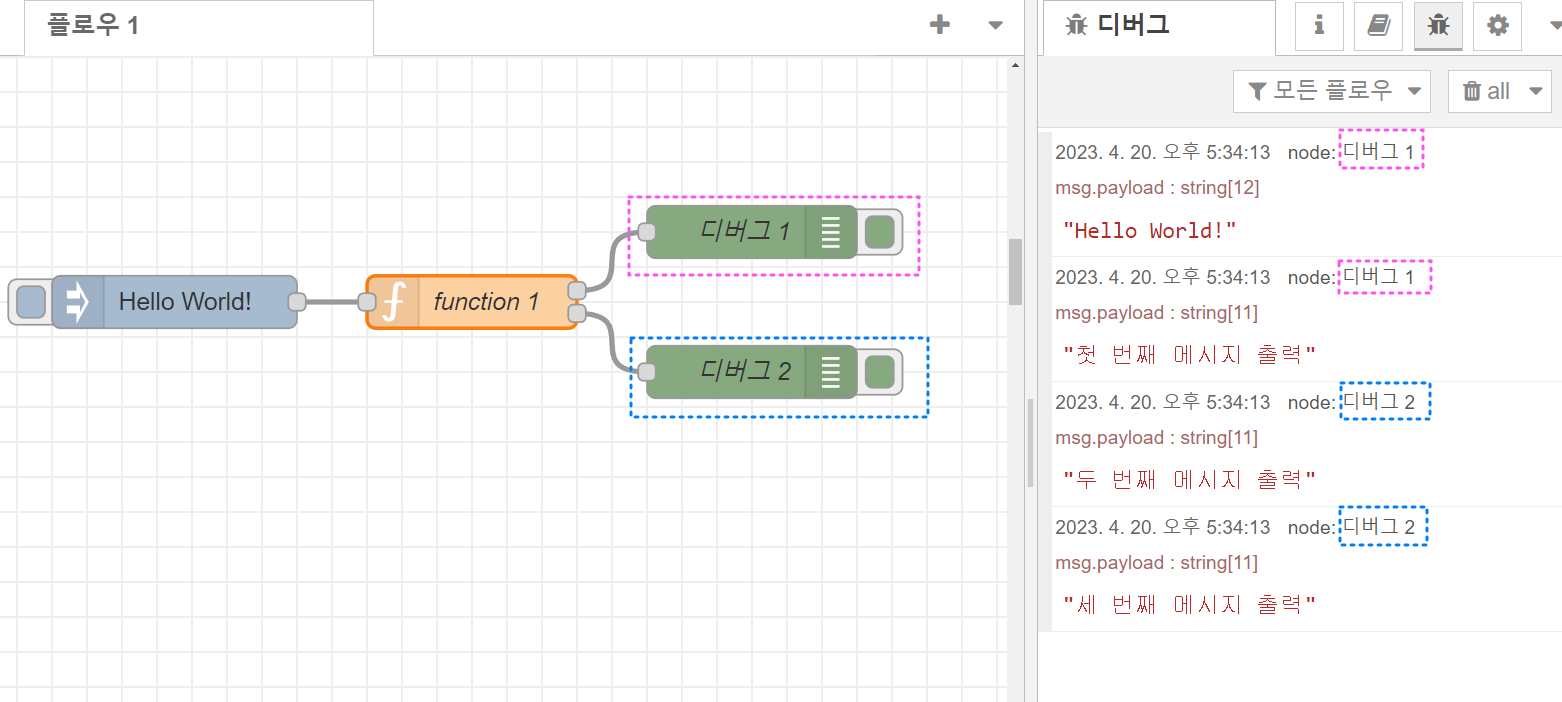
Task: Click msg.payload label above 두 번째 message
Action: [x=1157, y=438]
